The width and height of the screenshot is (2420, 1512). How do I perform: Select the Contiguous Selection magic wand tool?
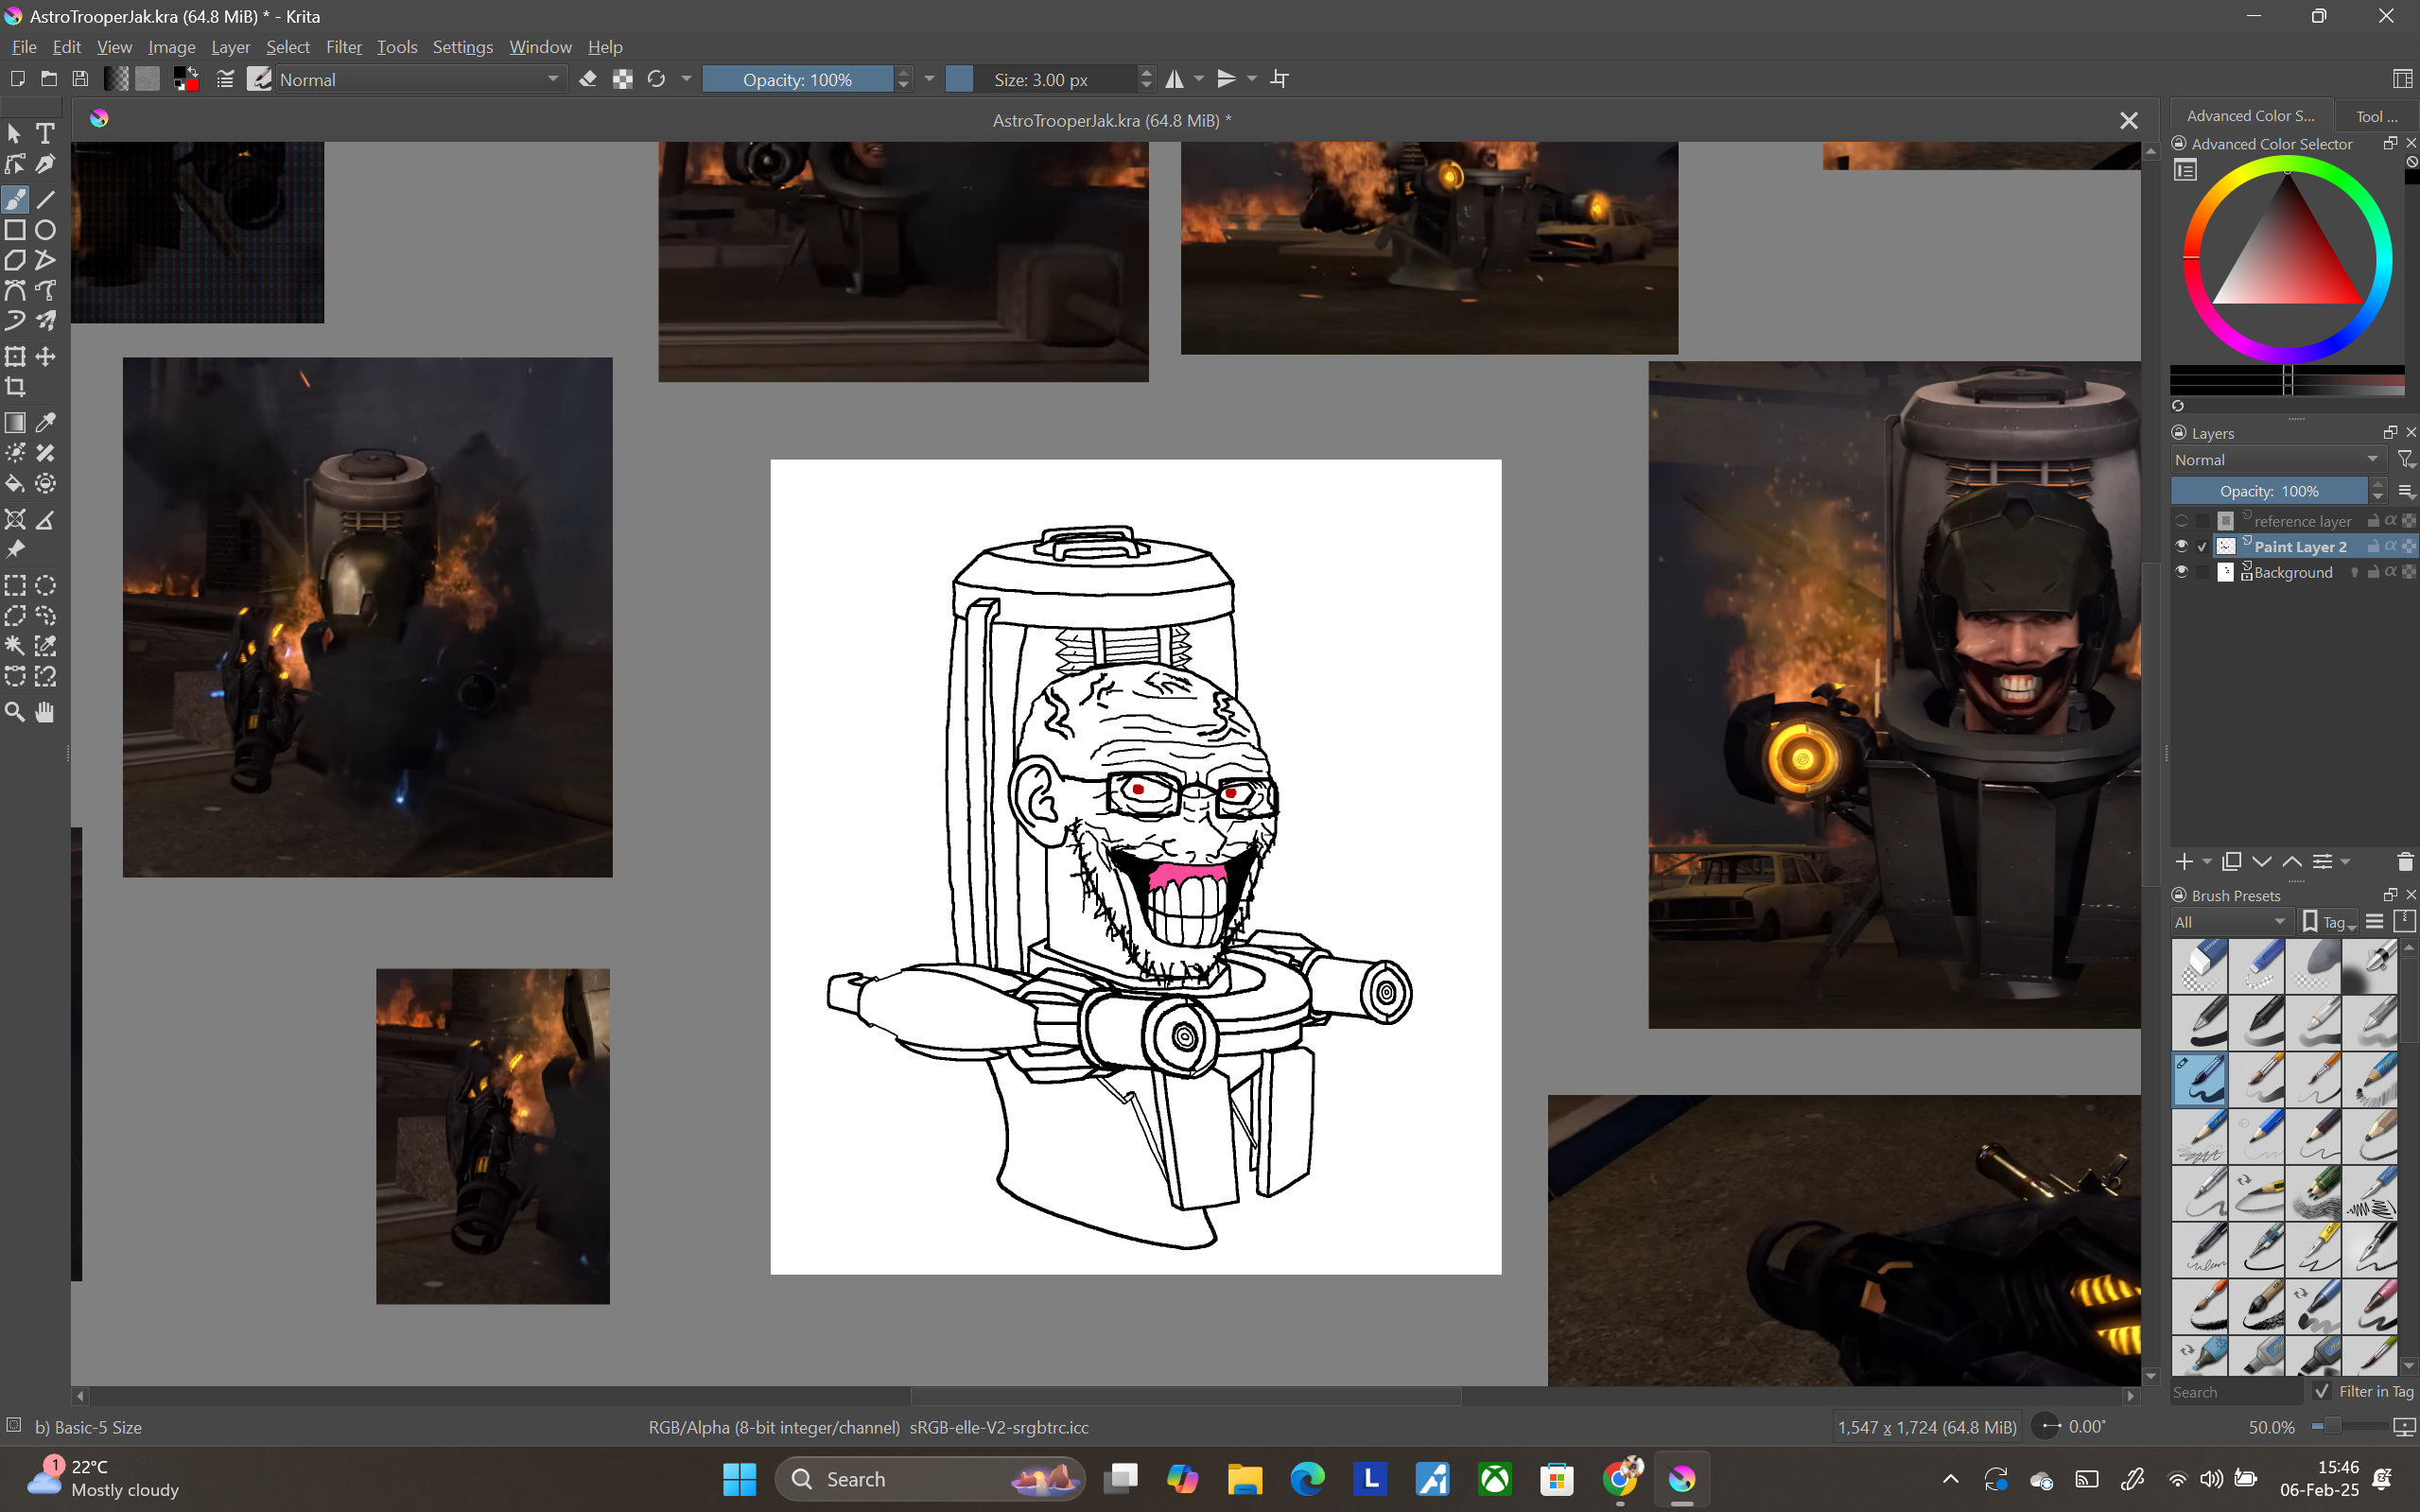pyautogui.click(x=15, y=646)
